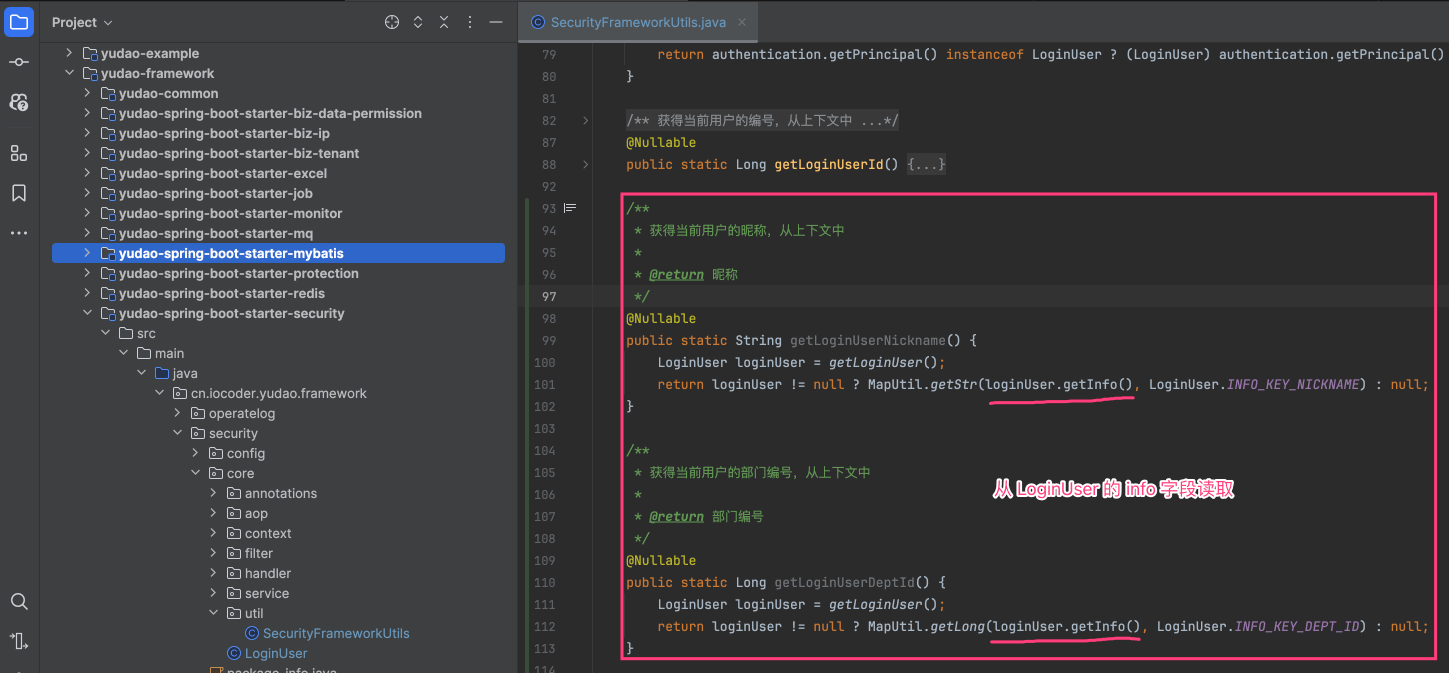Select yudao-spring-boot-starter-redis module
1449x673 pixels.
(221, 293)
